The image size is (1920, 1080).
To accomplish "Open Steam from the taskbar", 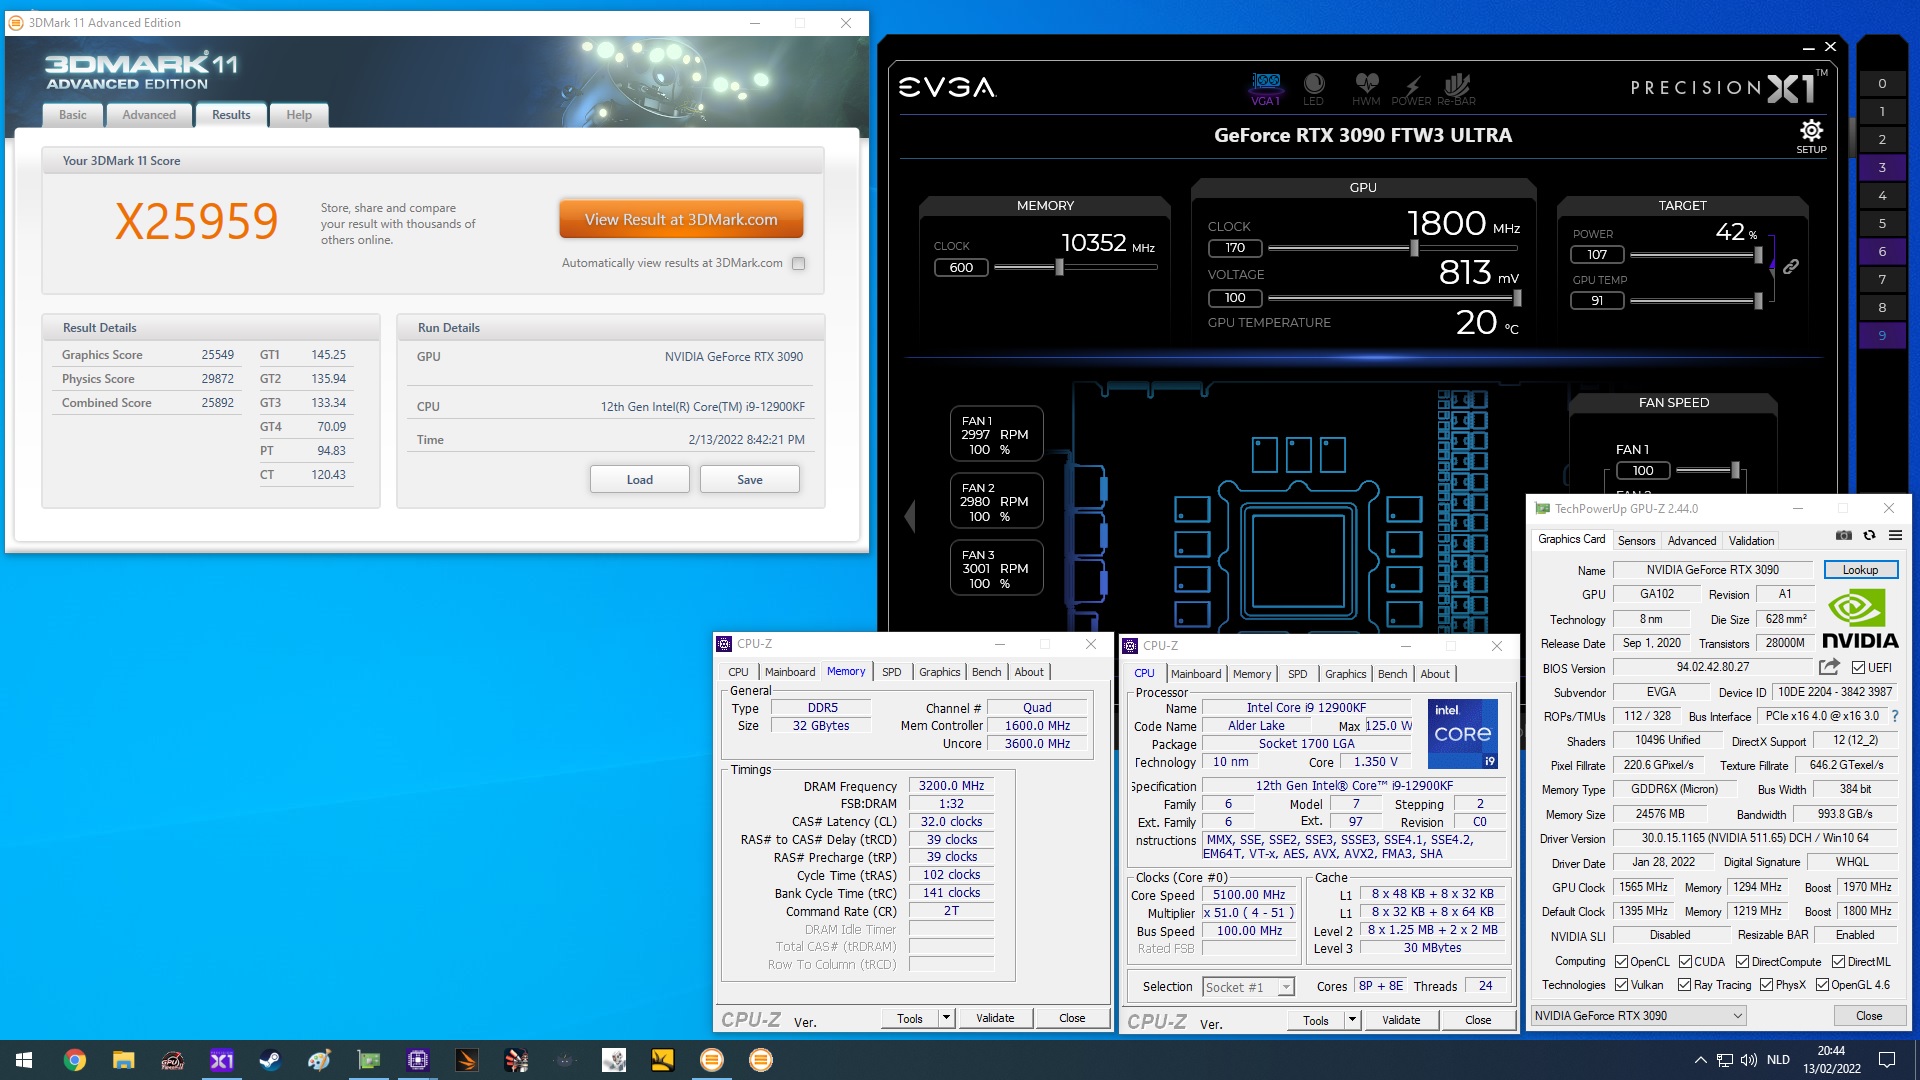I will (270, 1060).
